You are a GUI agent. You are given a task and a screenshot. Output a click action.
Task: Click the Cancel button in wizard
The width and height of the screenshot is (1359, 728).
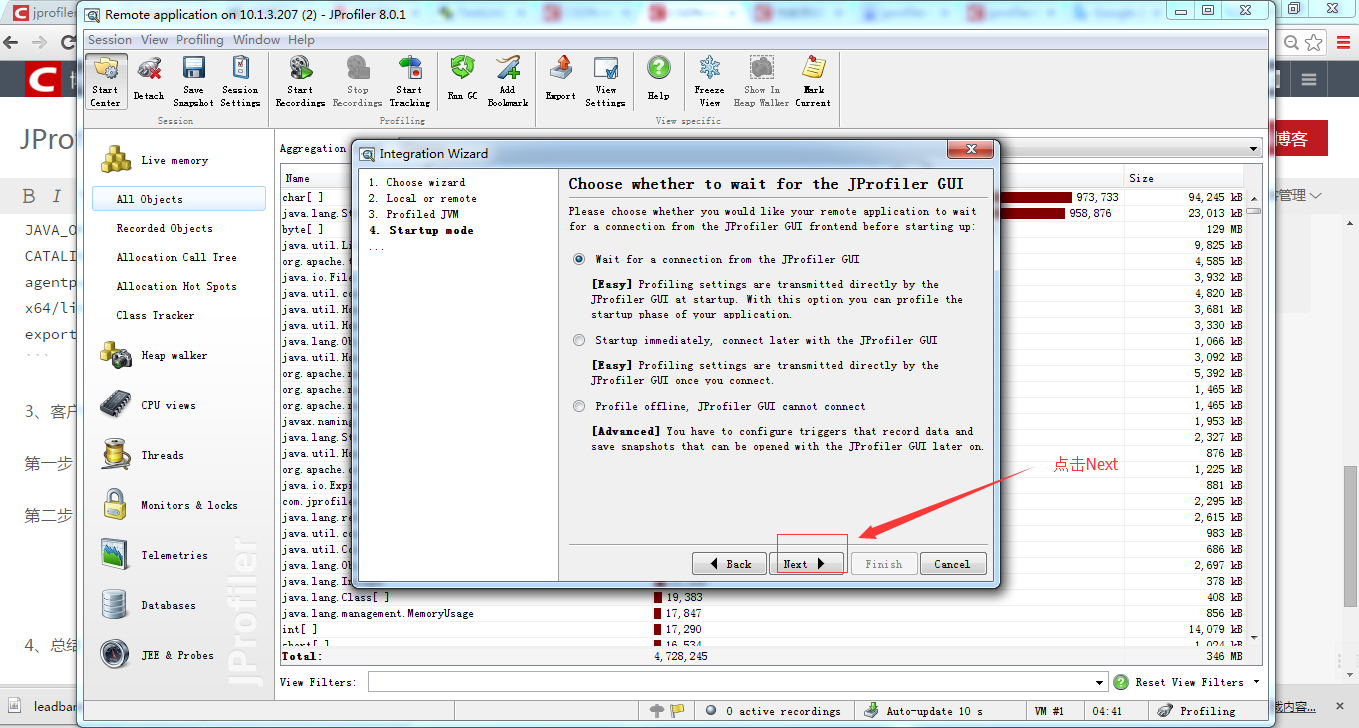952,564
